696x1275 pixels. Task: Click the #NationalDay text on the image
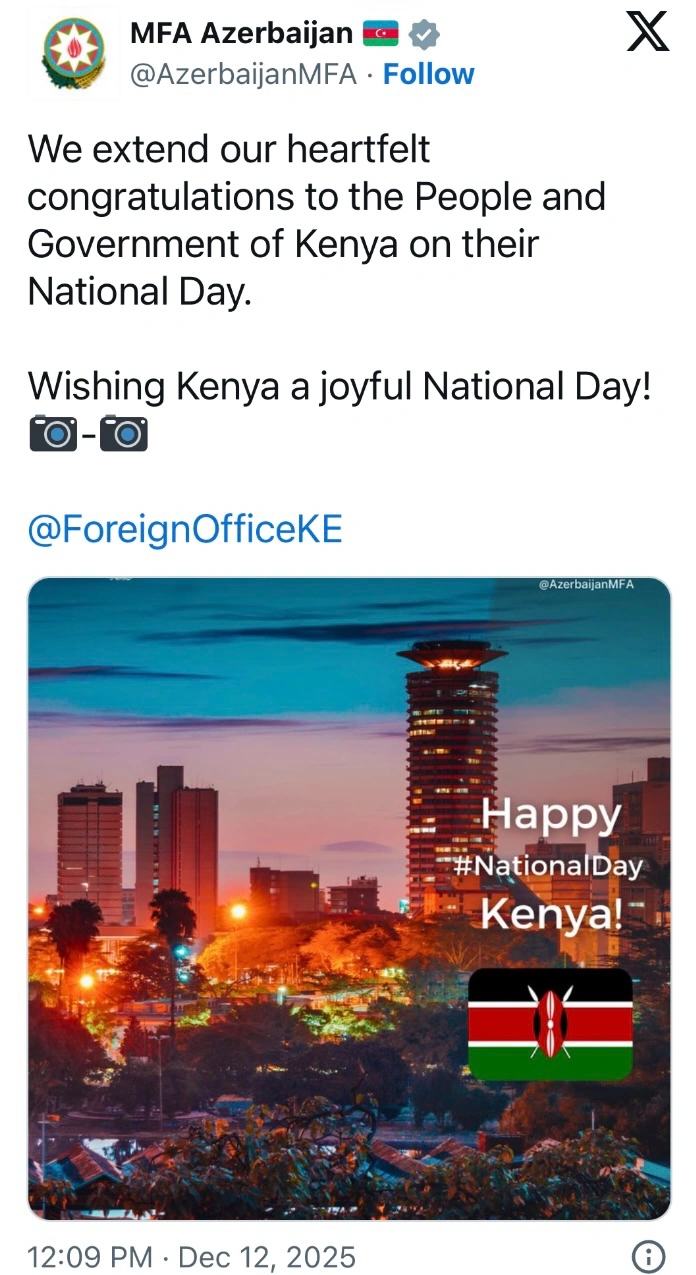(546, 865)
